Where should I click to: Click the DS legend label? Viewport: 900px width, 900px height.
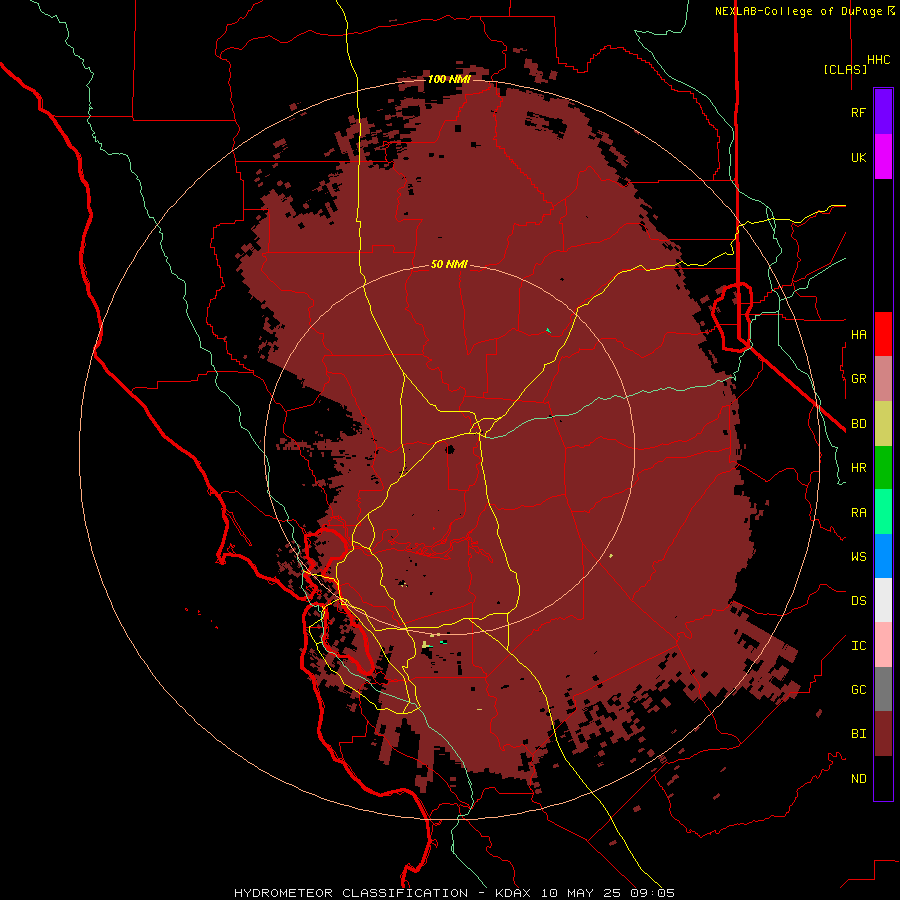858,601
